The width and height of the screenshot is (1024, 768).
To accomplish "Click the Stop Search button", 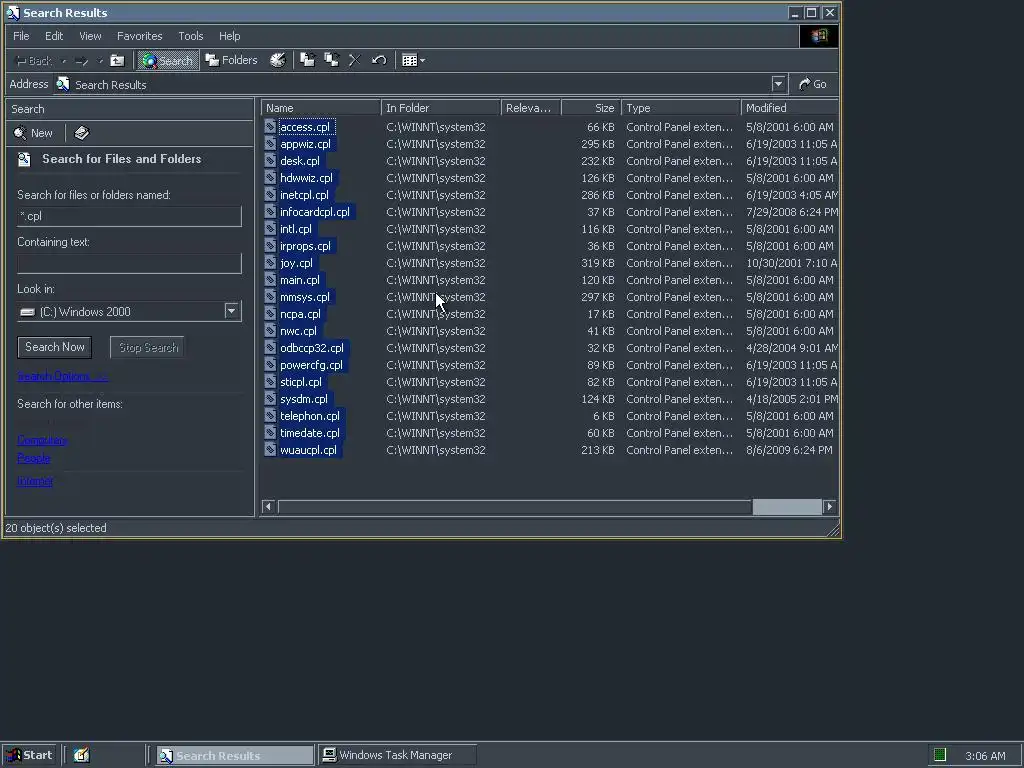I will tap(148, 347).
